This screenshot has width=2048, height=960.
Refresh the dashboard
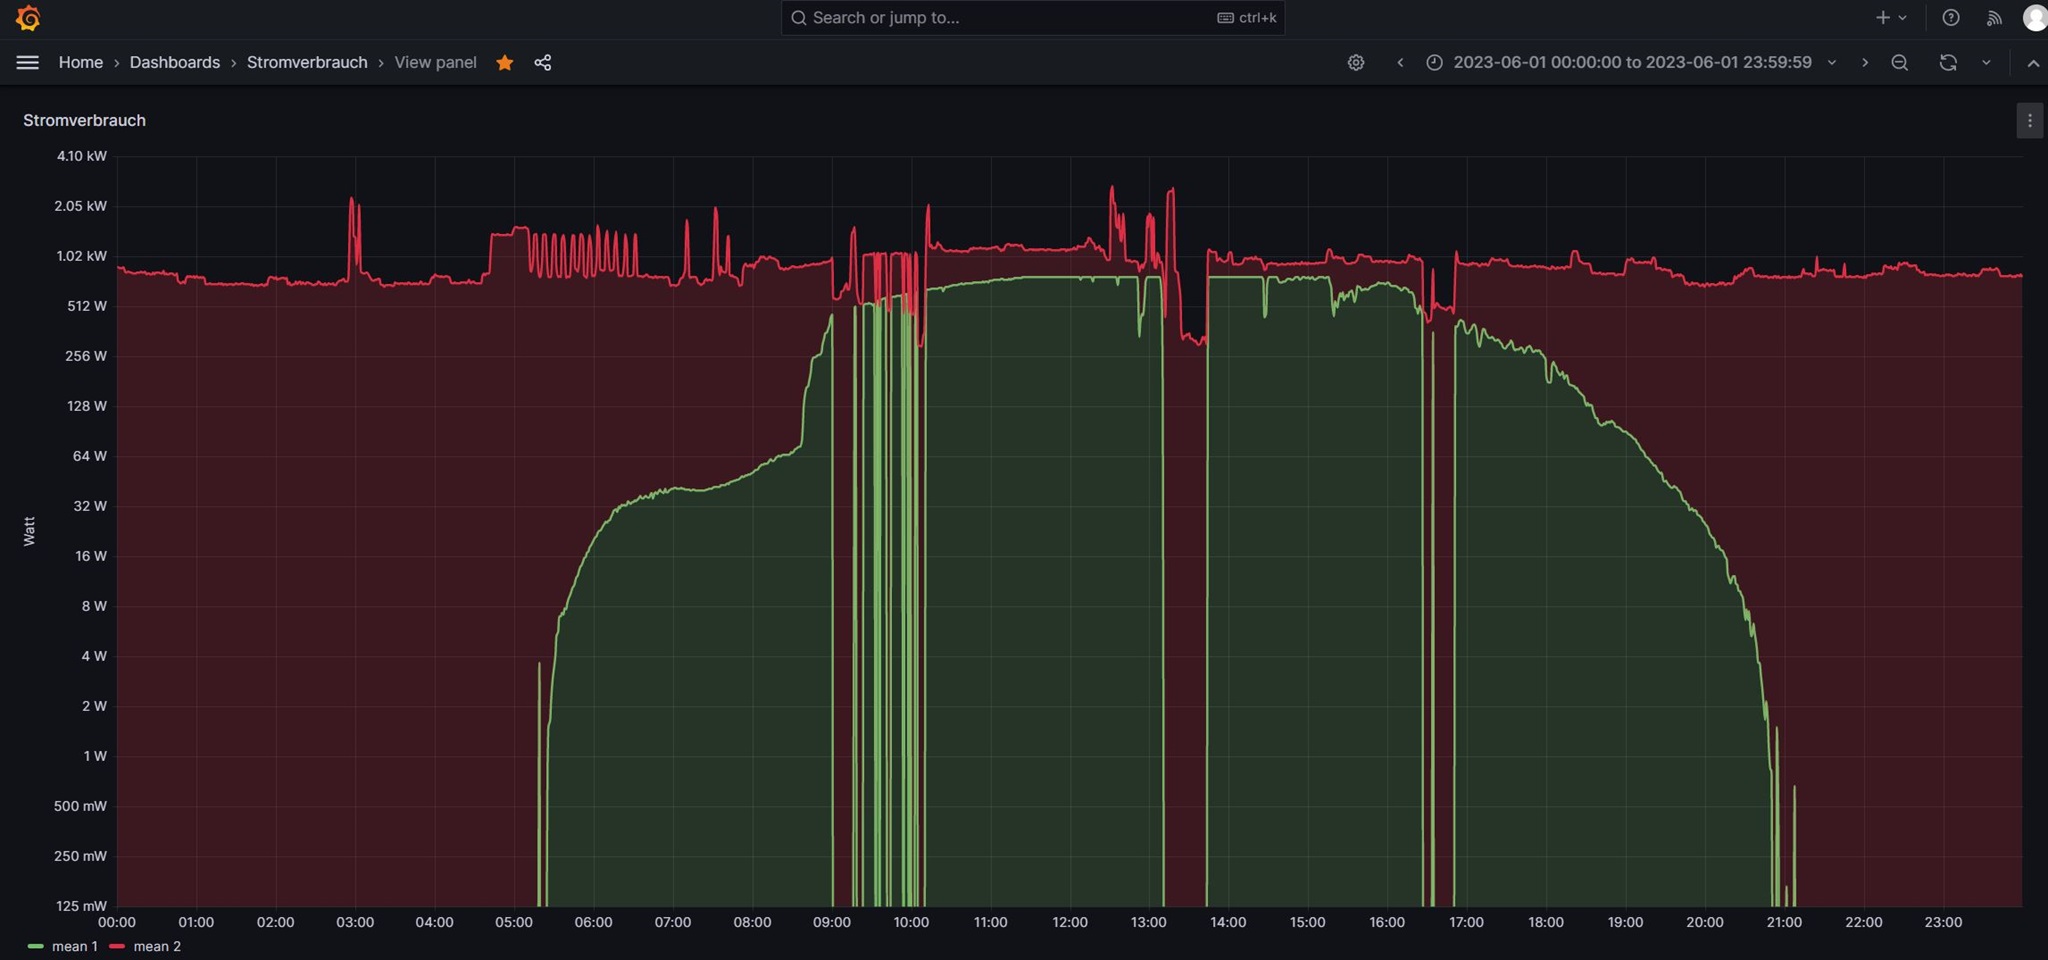(1948, 62)
